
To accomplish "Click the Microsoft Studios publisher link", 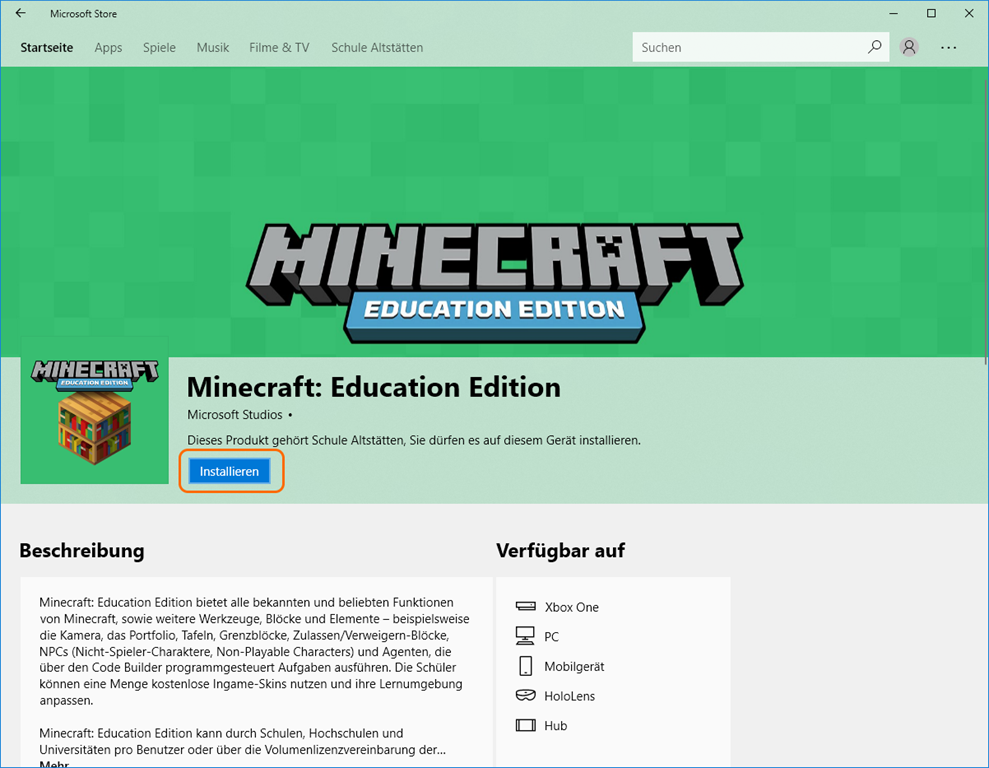I will (x=235, y=414).
